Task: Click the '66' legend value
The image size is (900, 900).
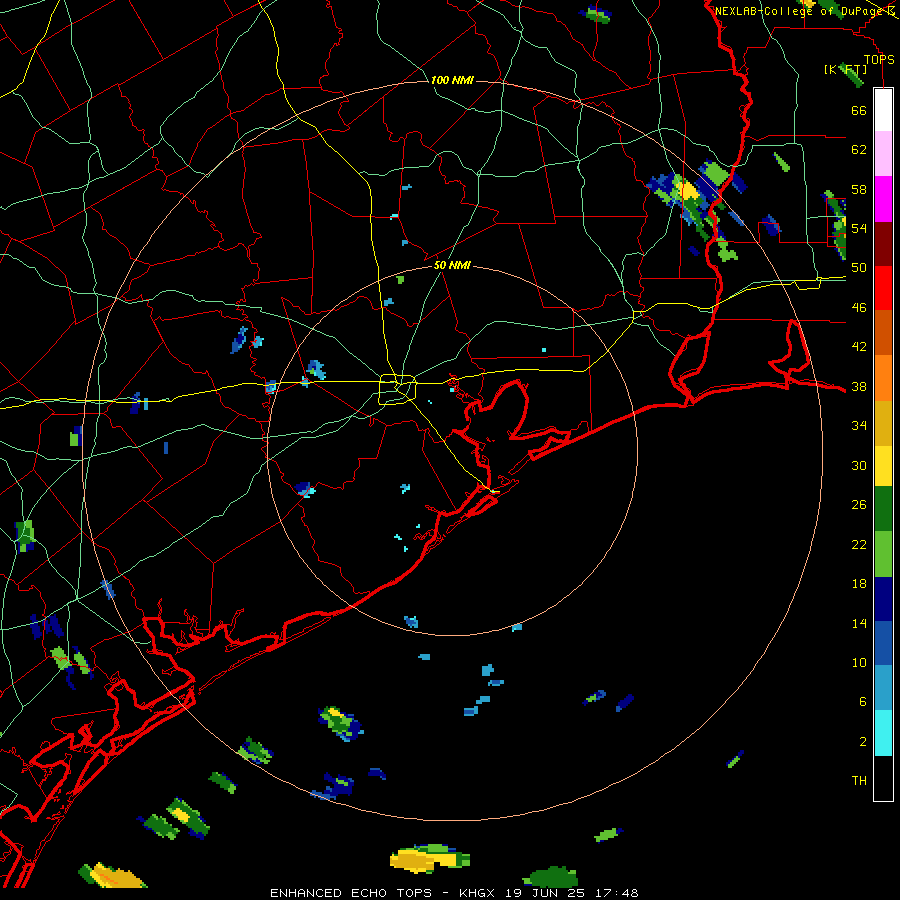Action: coord(859,110)
